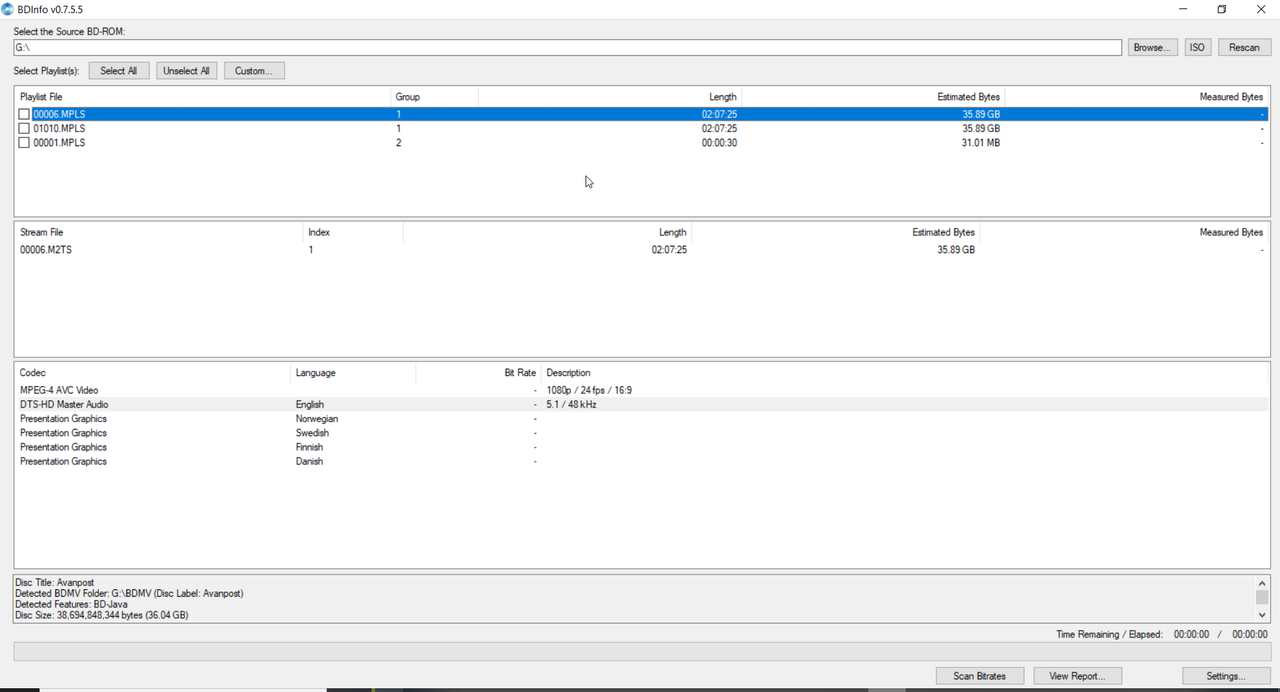Tick the 00001.MPLS playlist checkbox

click(24, 143)
